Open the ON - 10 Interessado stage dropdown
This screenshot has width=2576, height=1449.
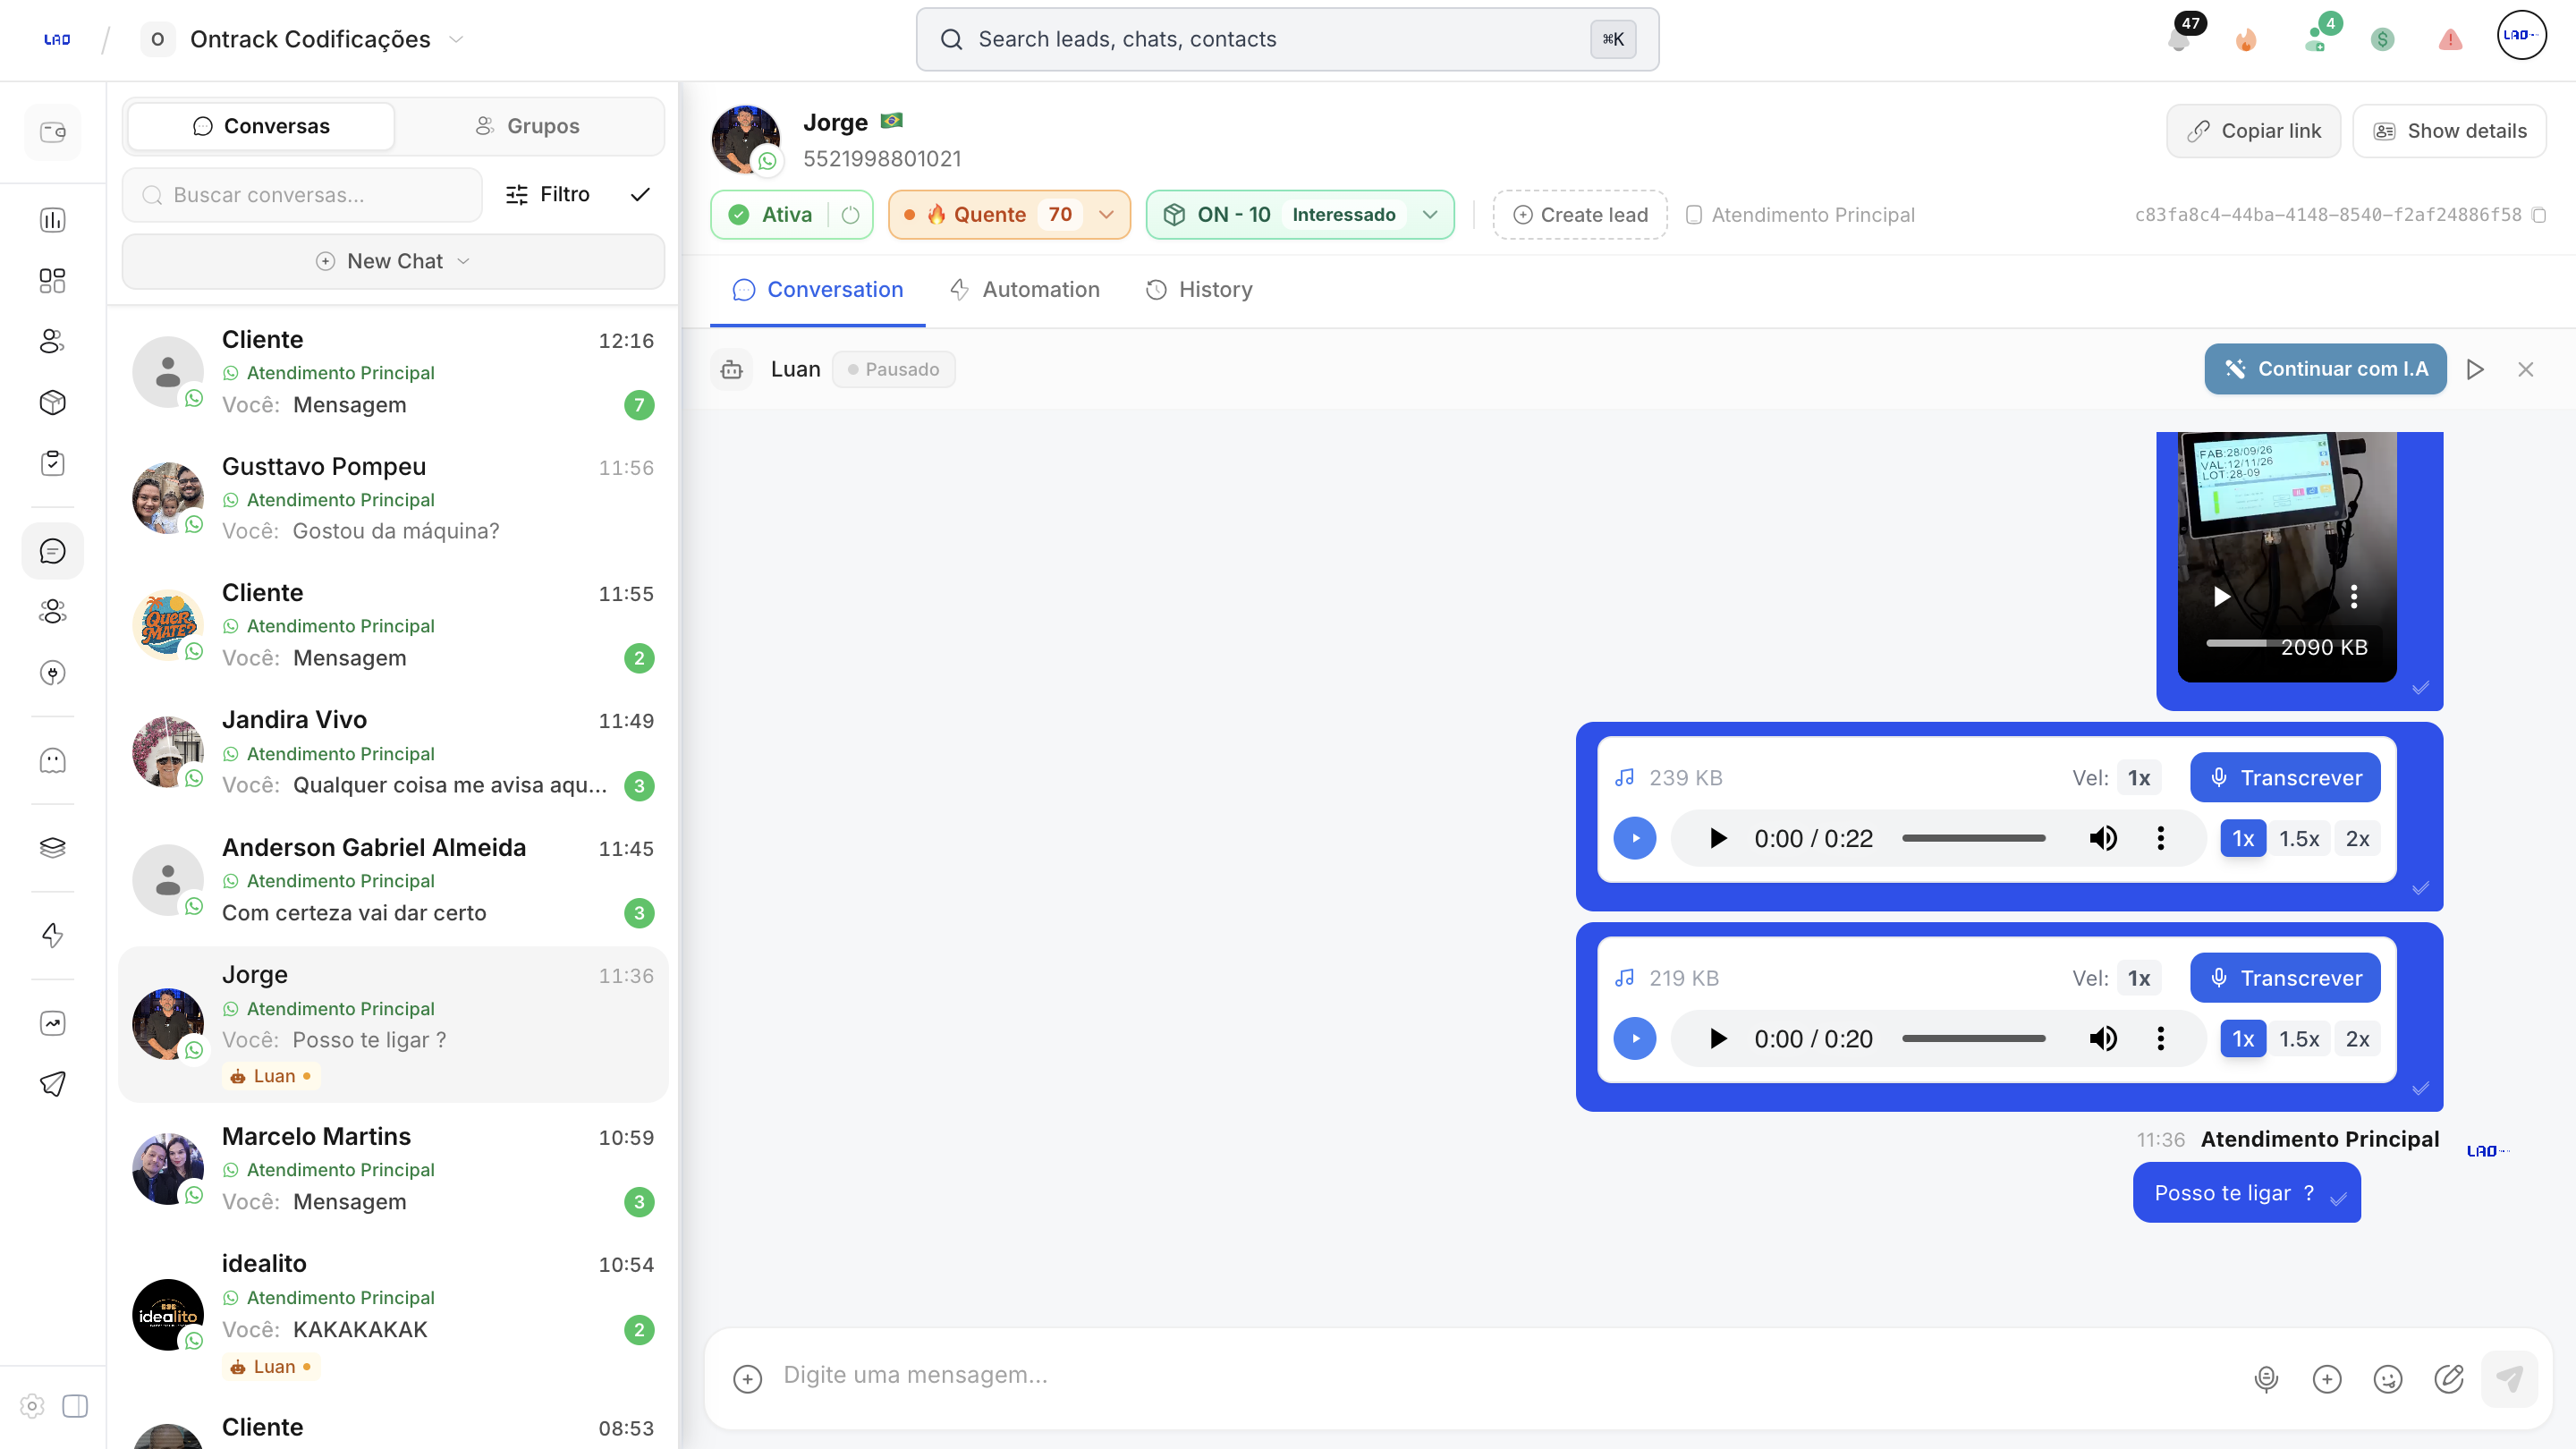tap(1300, 215)
